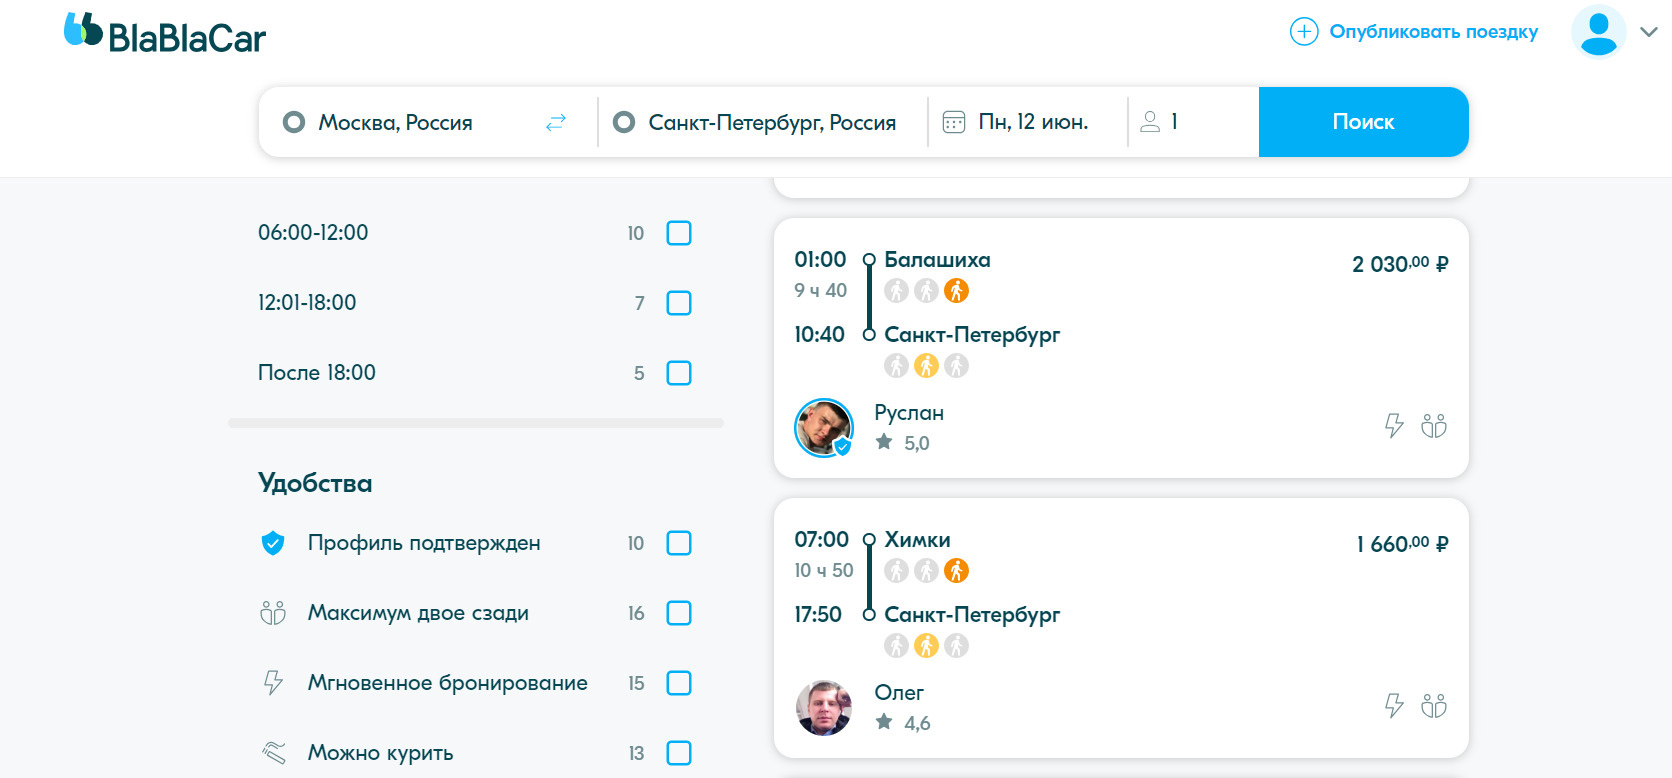Click the 01:00 departure time
This screenshot has height=778, width=1672.
[820, 260]
